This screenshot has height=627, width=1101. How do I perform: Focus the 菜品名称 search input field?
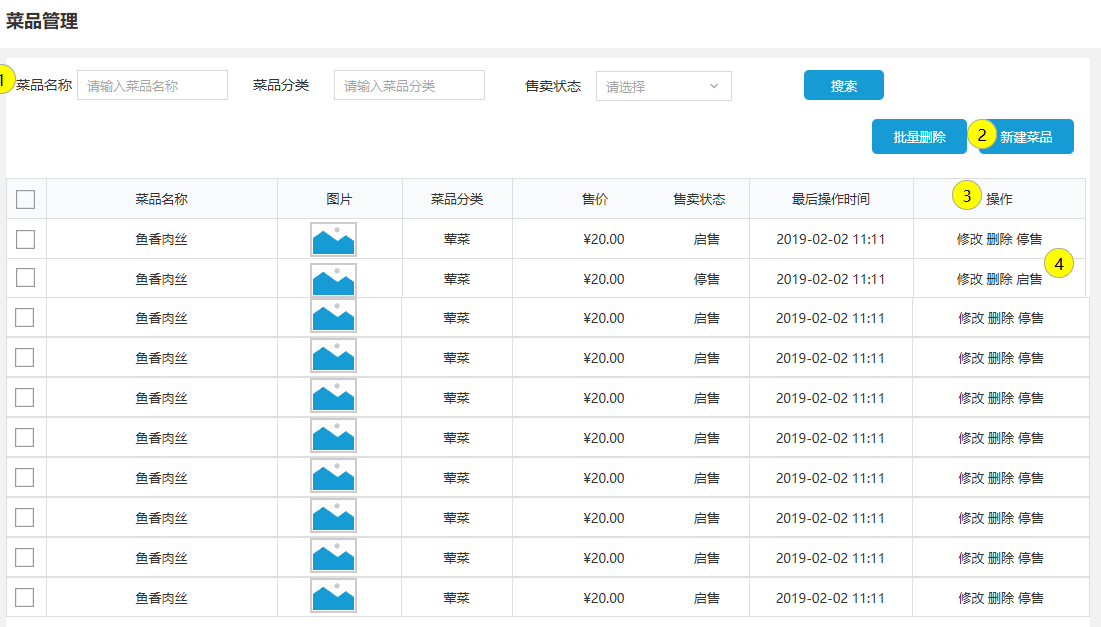pos(152,86)
